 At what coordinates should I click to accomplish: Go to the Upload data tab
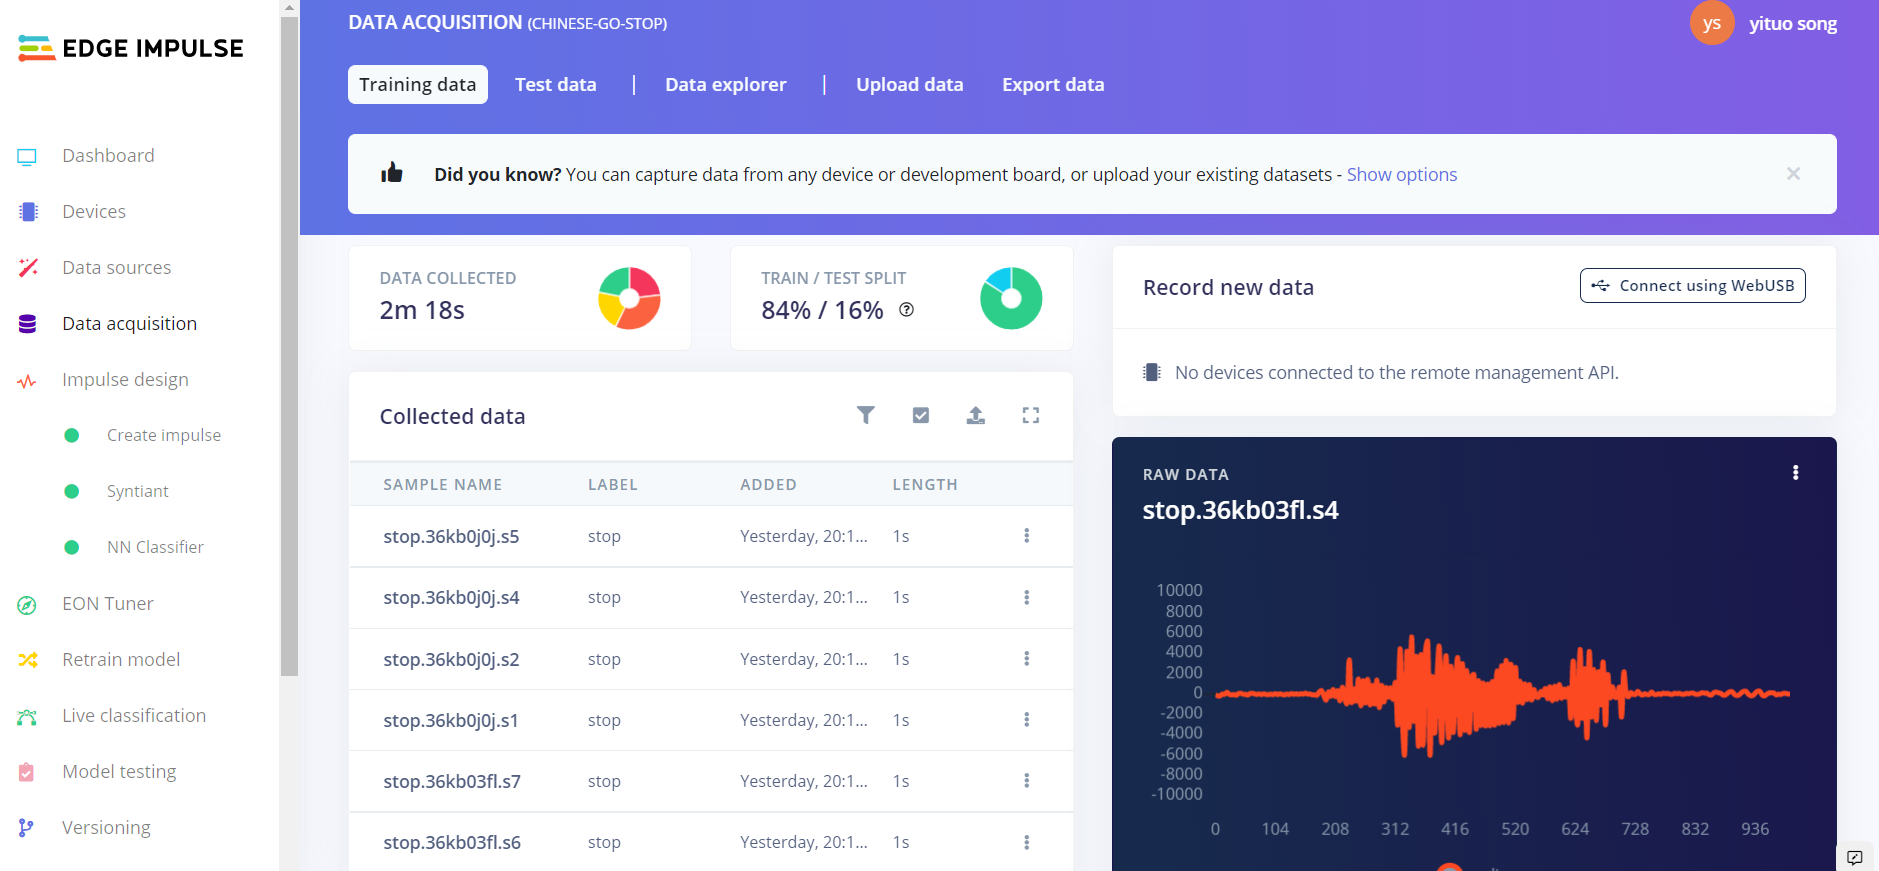(x=910, y=85)
